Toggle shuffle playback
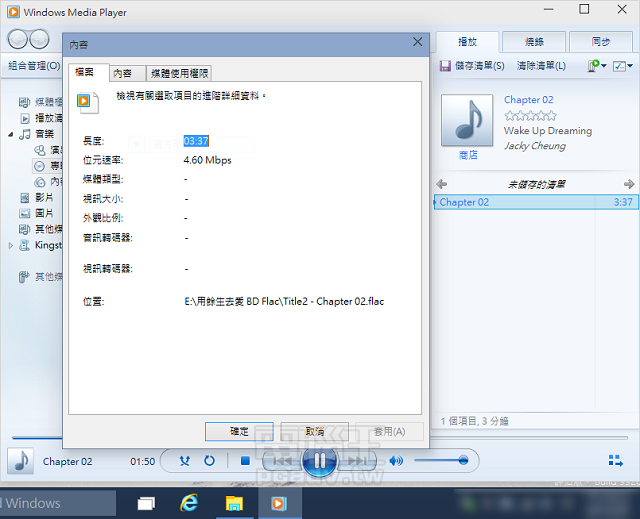 point(184,461)
